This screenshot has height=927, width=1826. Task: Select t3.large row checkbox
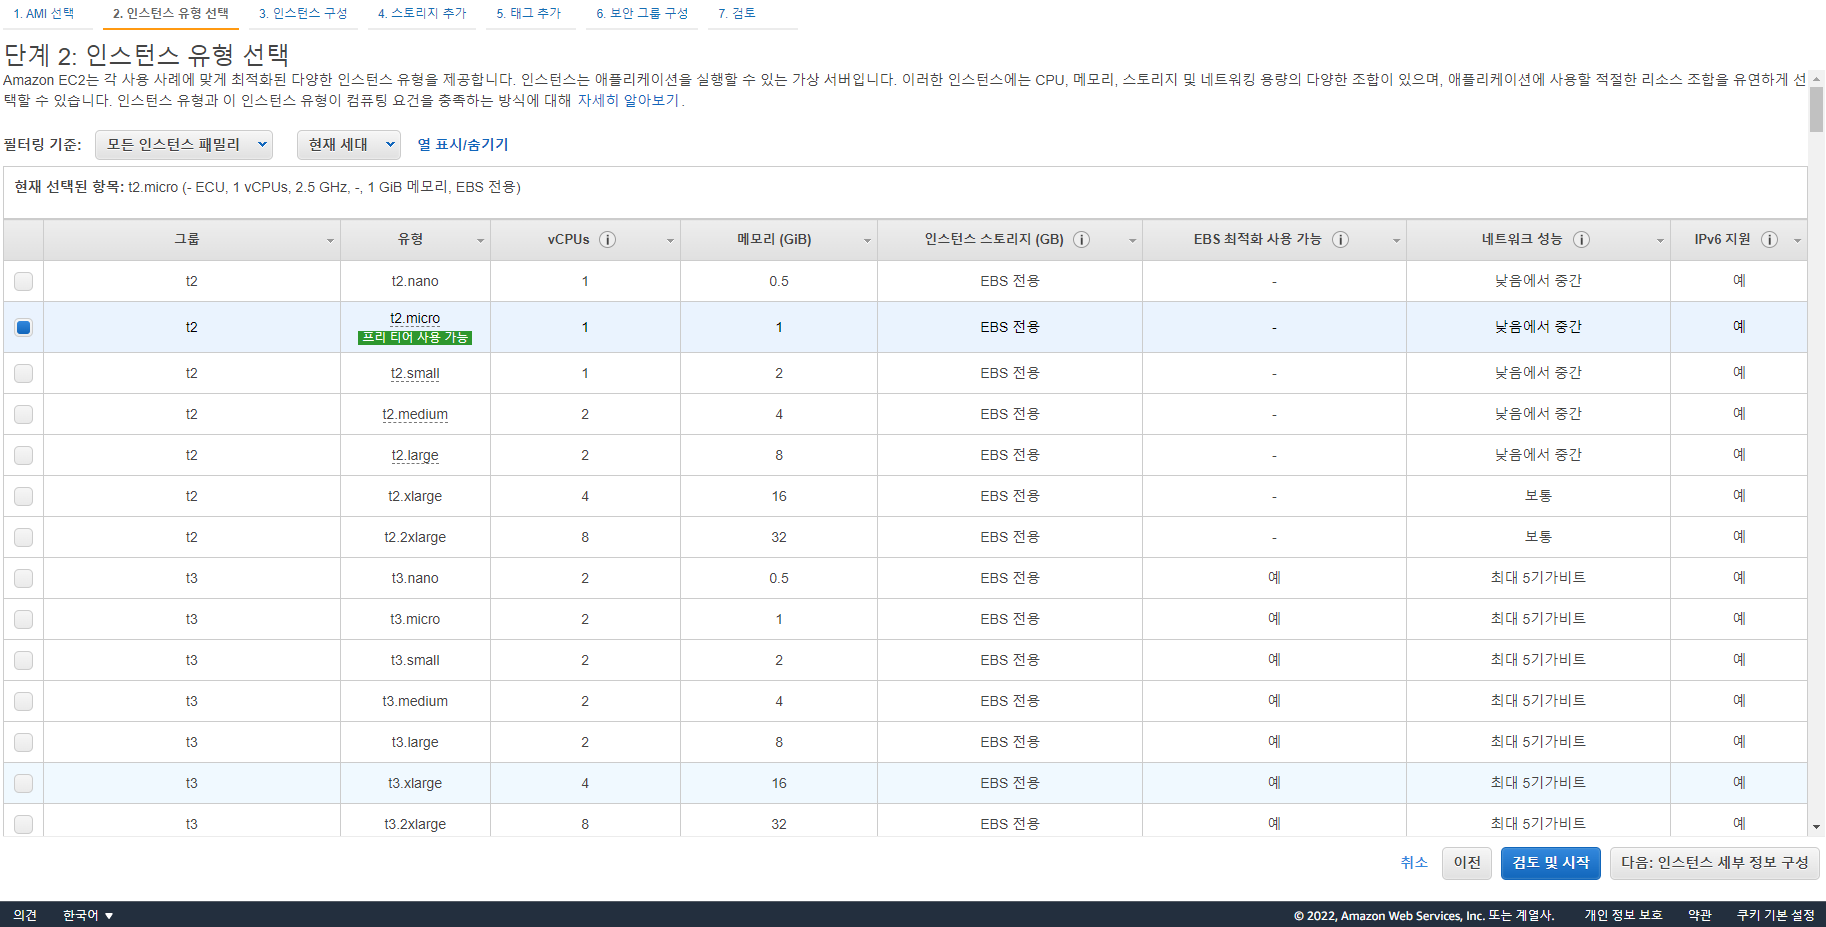24,743
